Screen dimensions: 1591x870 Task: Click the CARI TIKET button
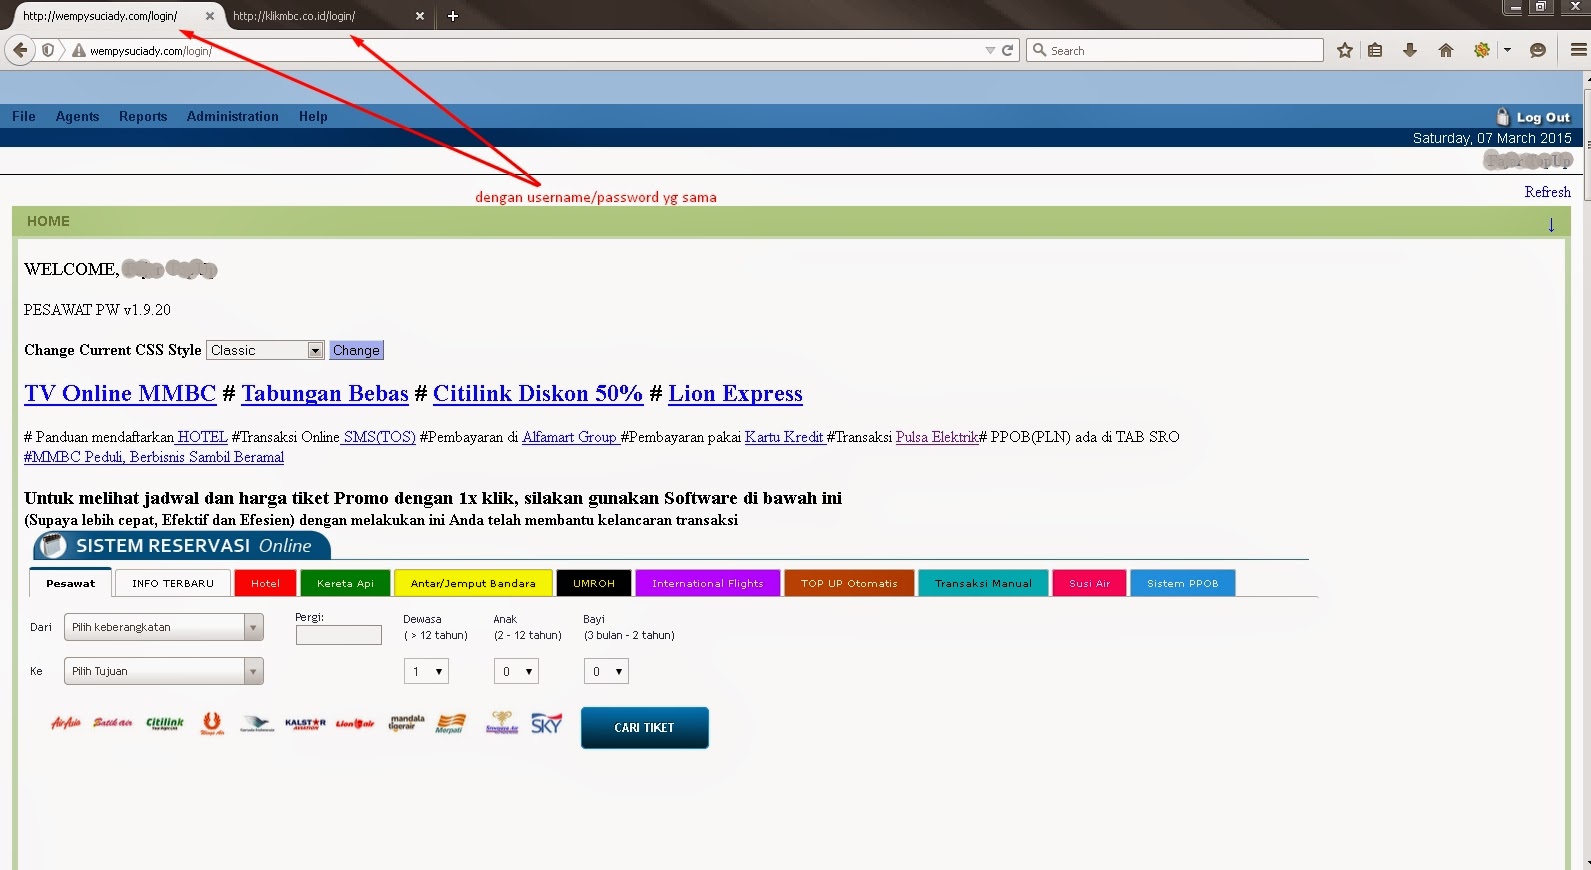[x=645, y=728]
